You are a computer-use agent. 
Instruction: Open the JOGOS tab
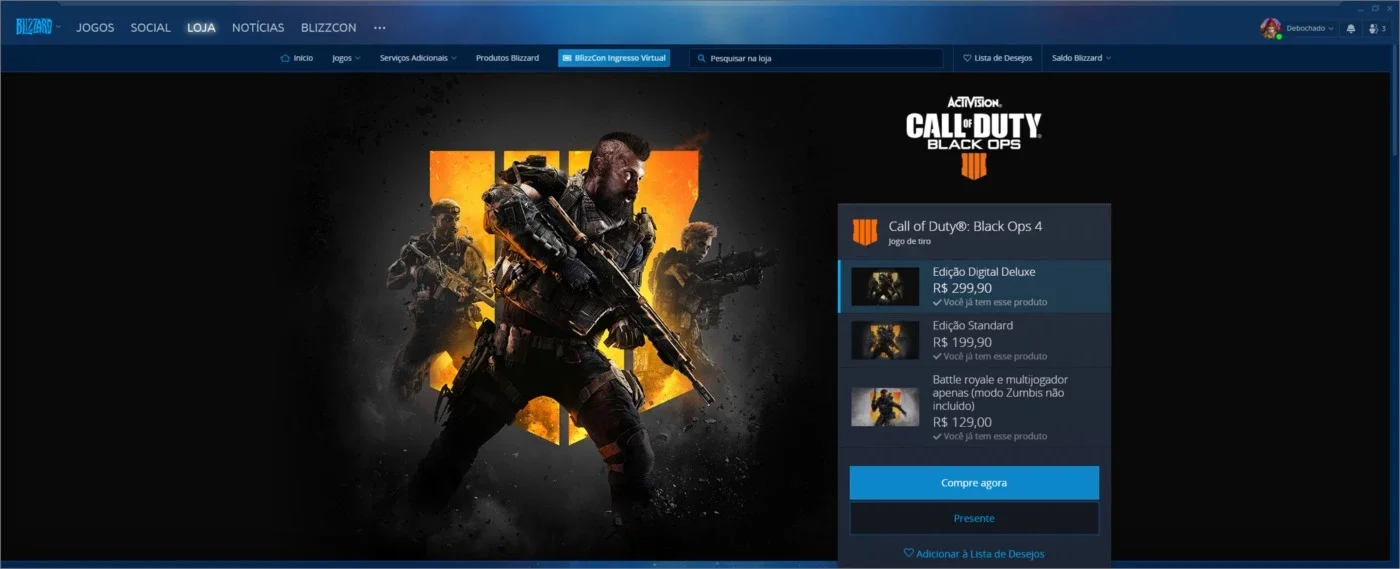tap(95, 28)
